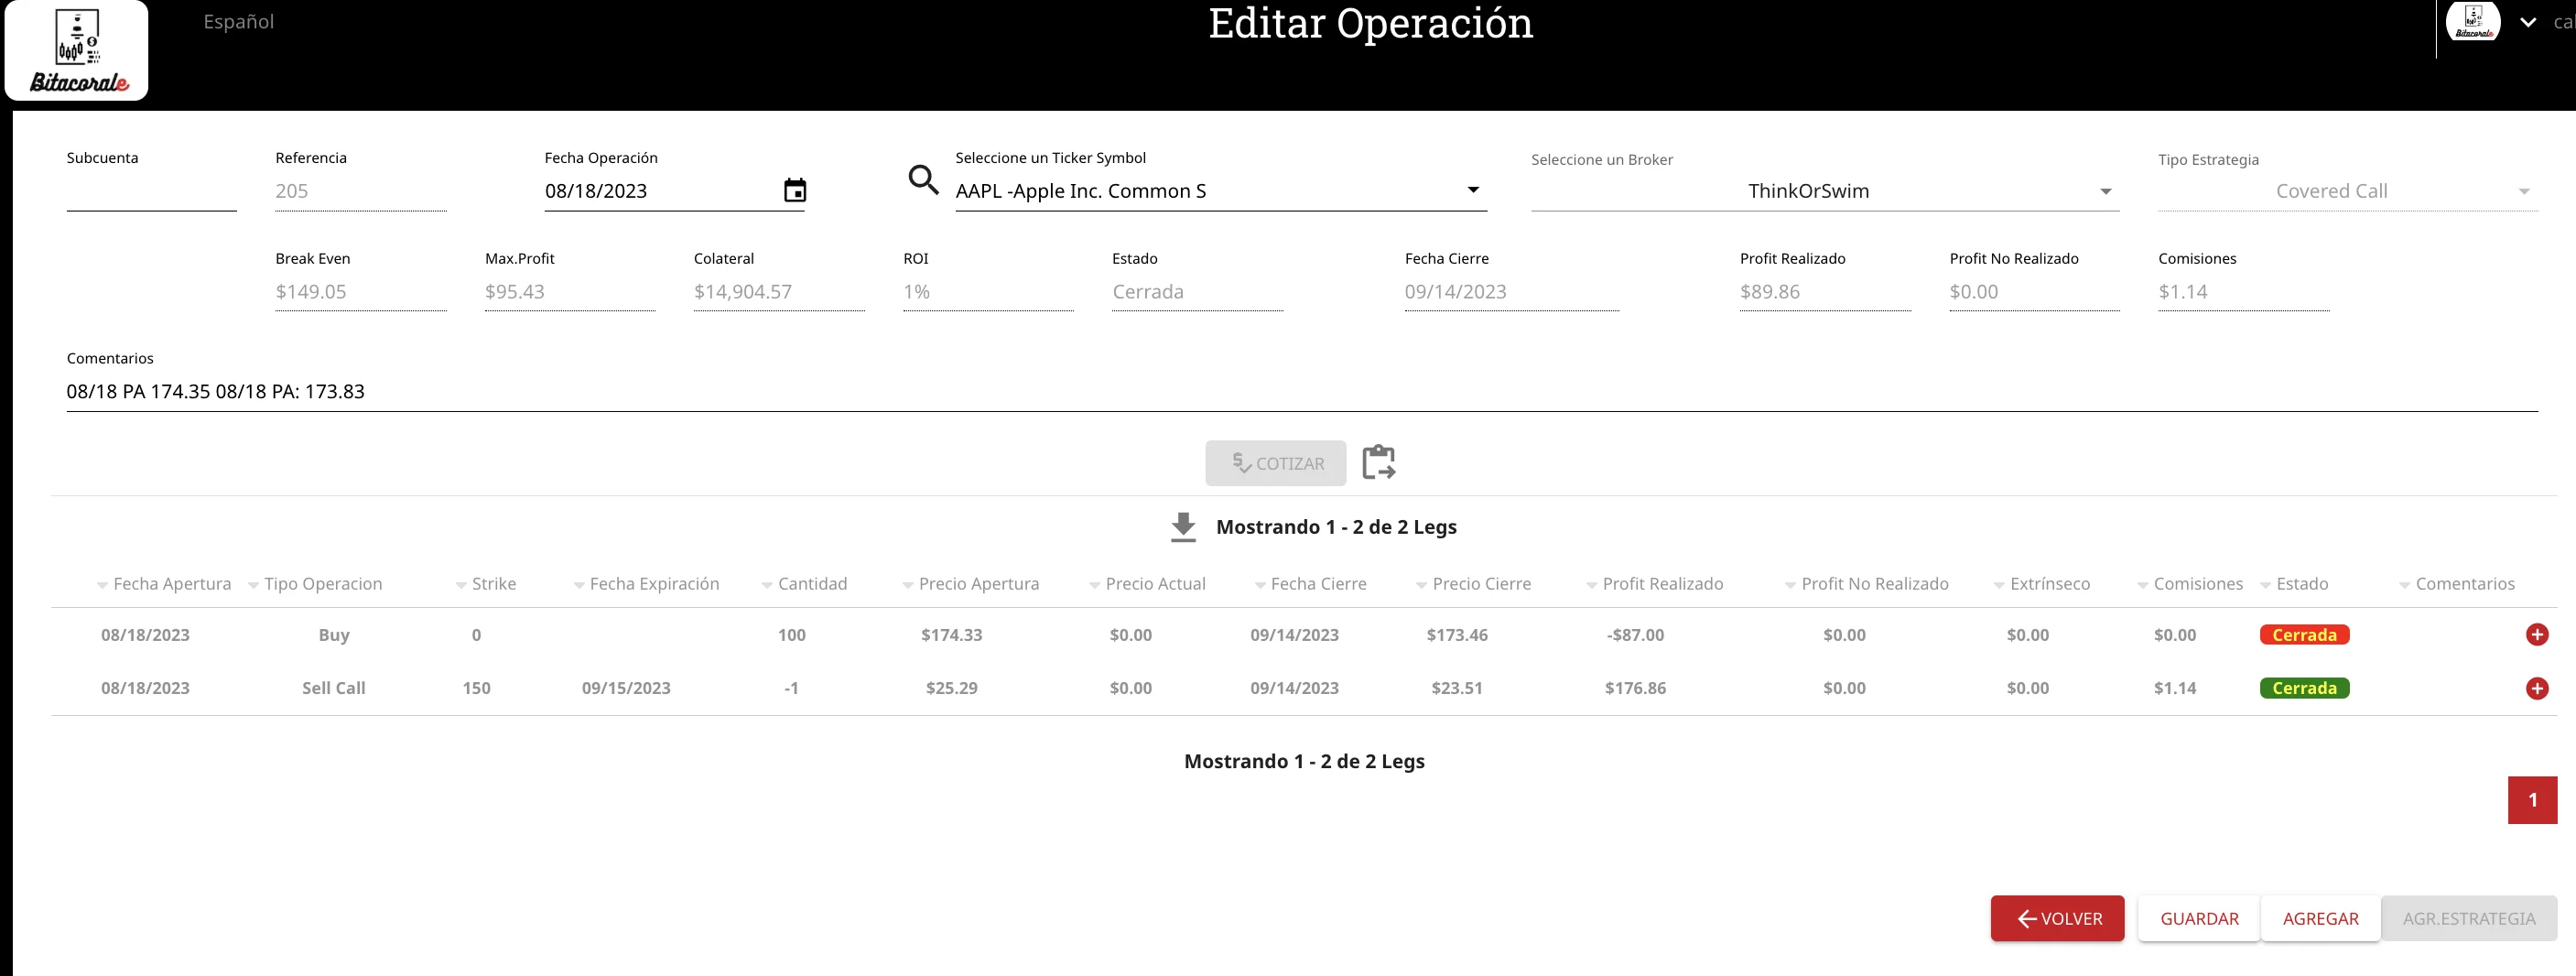Download the legs table with the arrow icon

coord(1183,527)
